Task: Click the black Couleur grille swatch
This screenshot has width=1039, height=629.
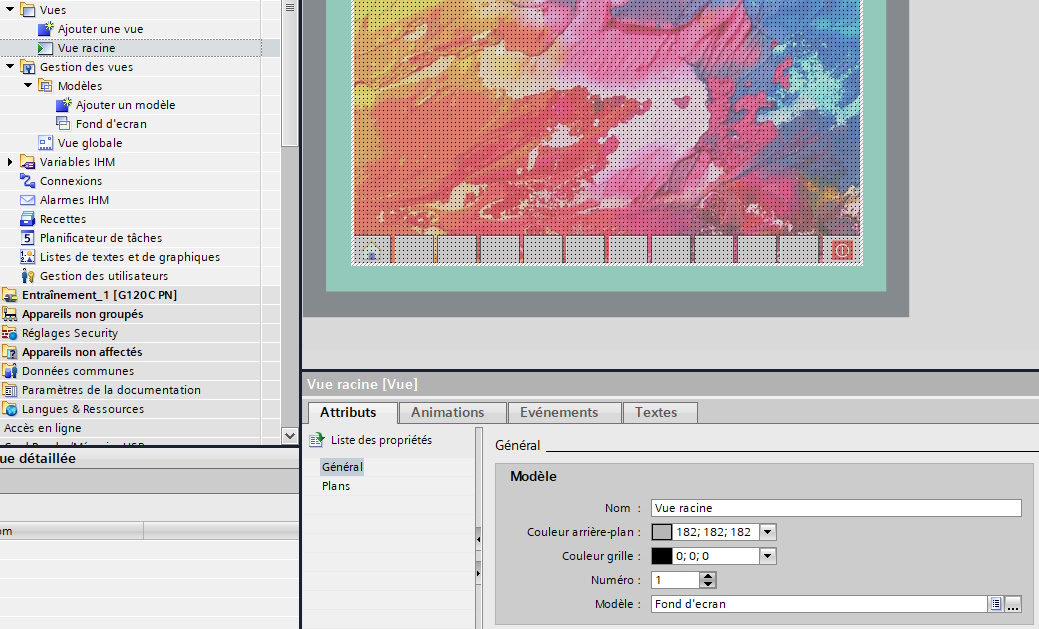Action: [x=662, y=556]
